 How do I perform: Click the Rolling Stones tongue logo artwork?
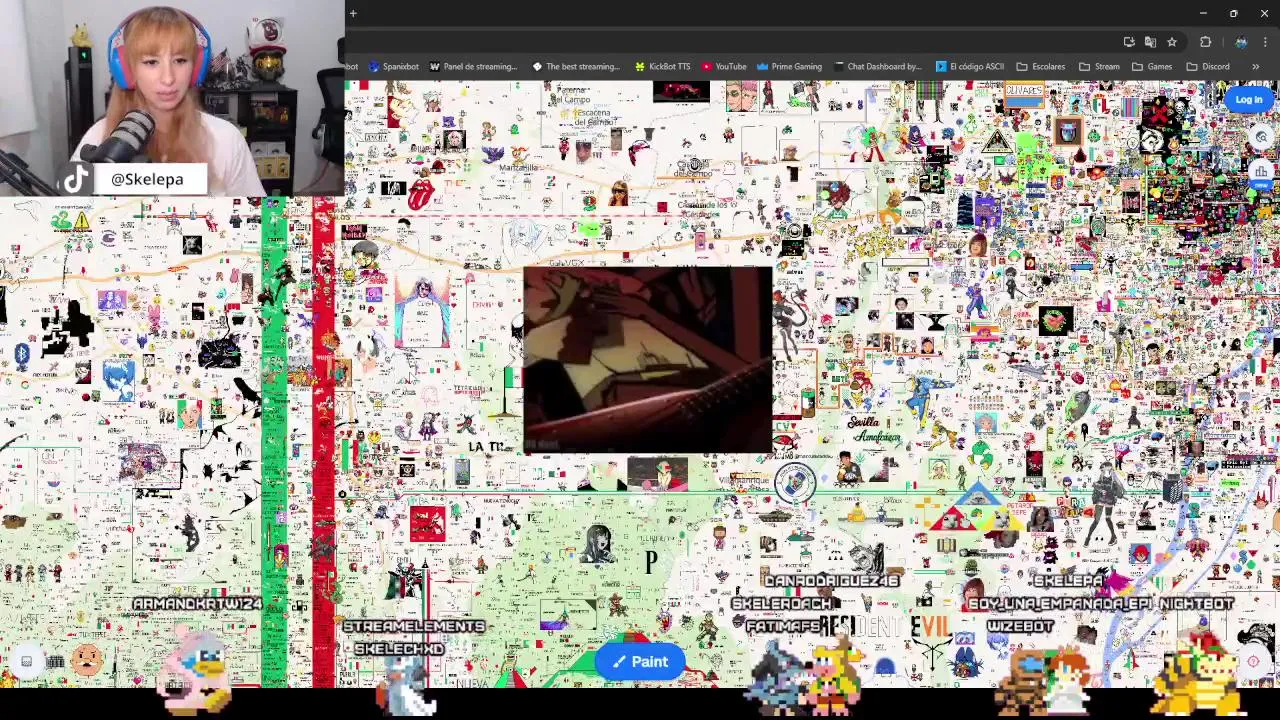420,194
